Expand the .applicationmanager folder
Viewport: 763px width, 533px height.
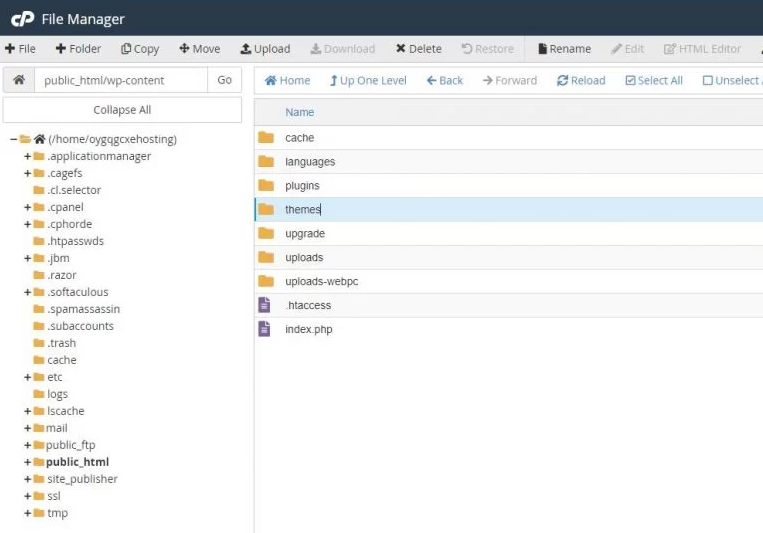click(27, 156)
